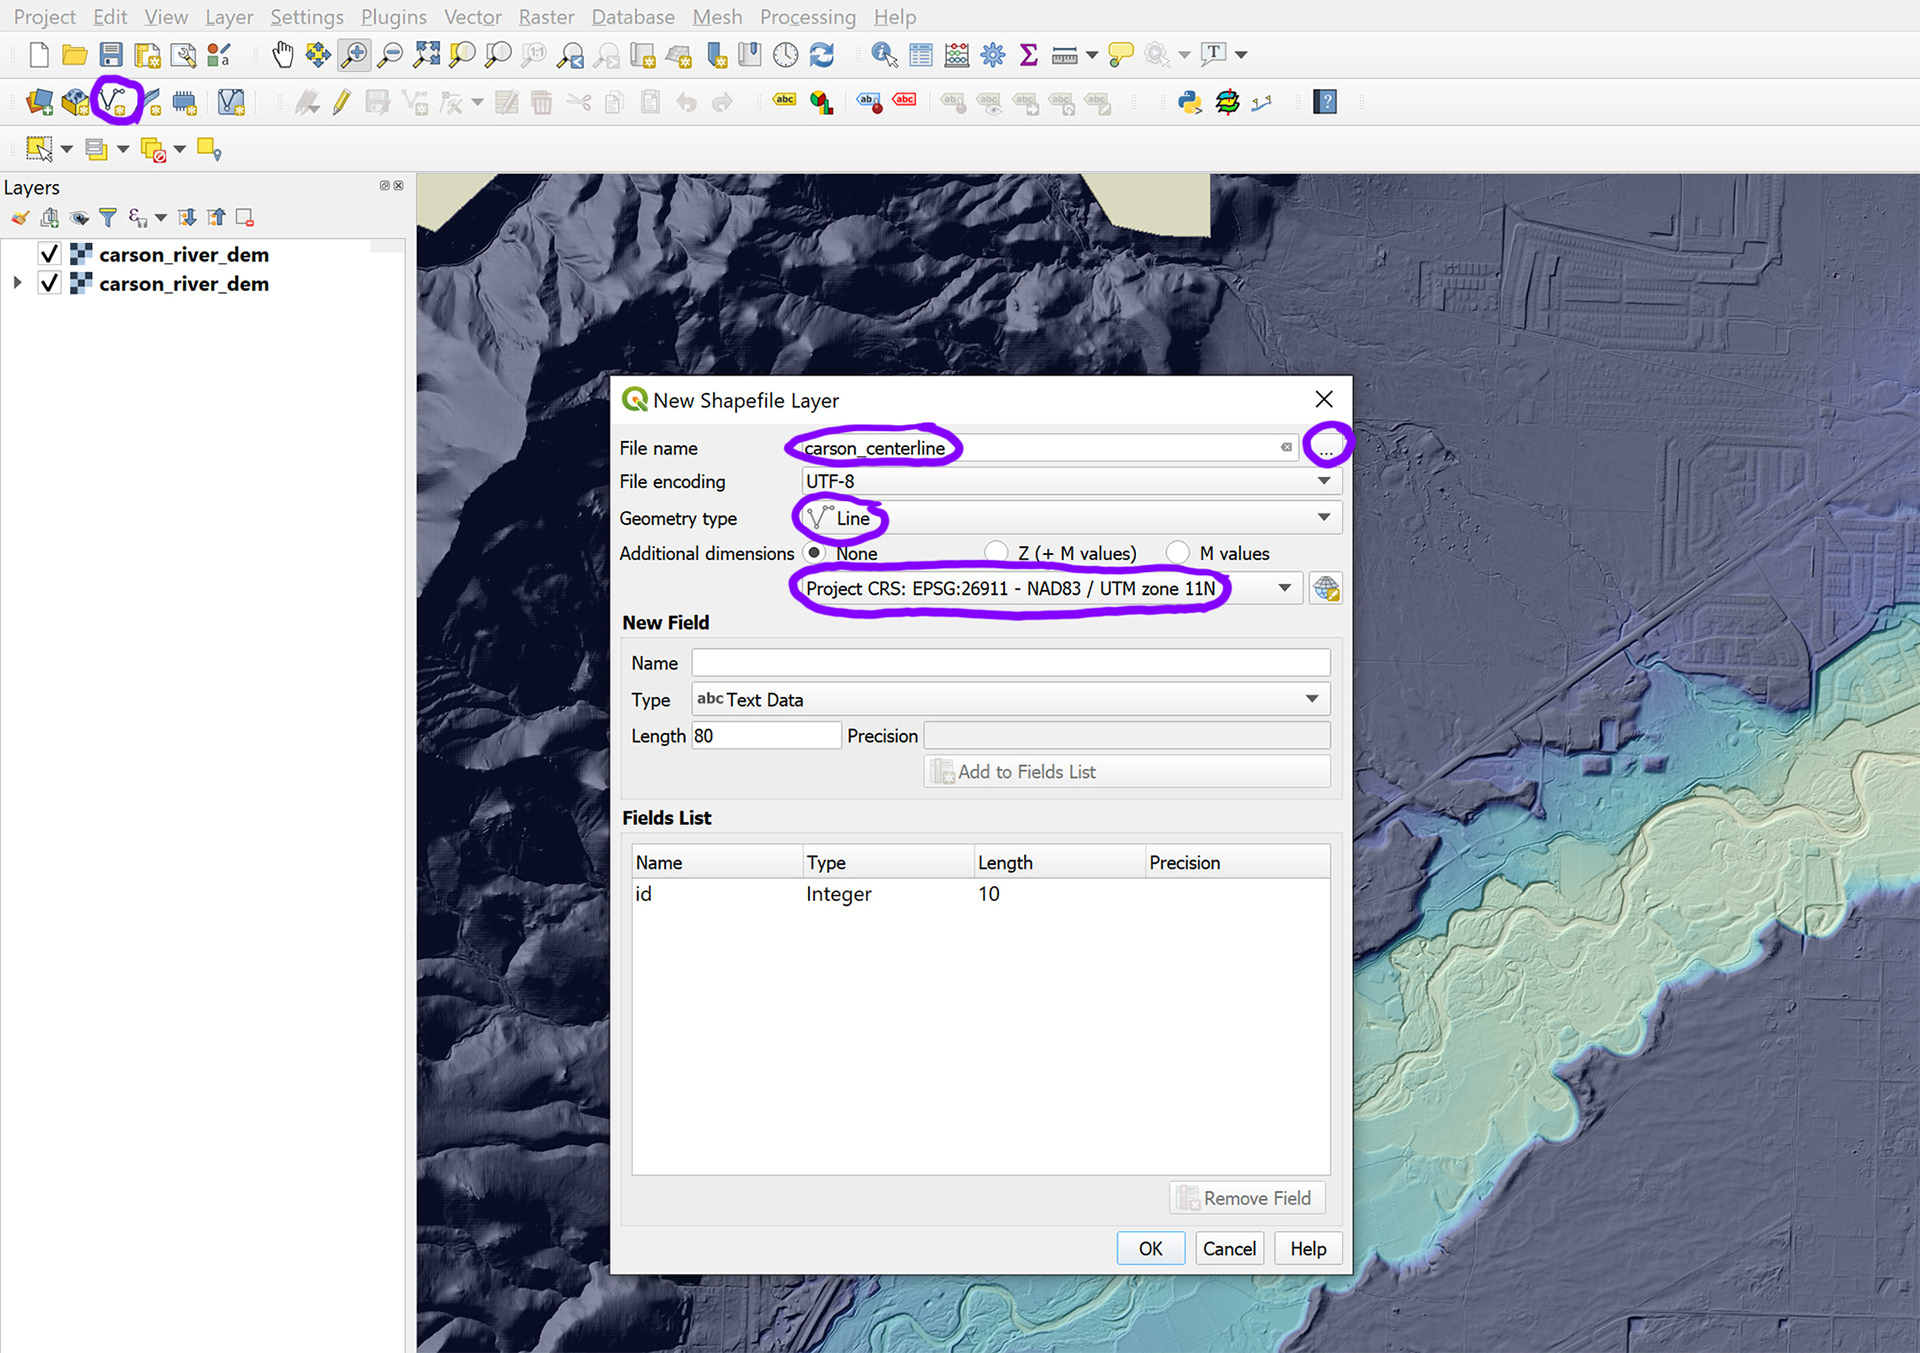Screen dimensions: 1920x1353
Task: Select the Z (+ M values) radio button
Action: [996, 553]
